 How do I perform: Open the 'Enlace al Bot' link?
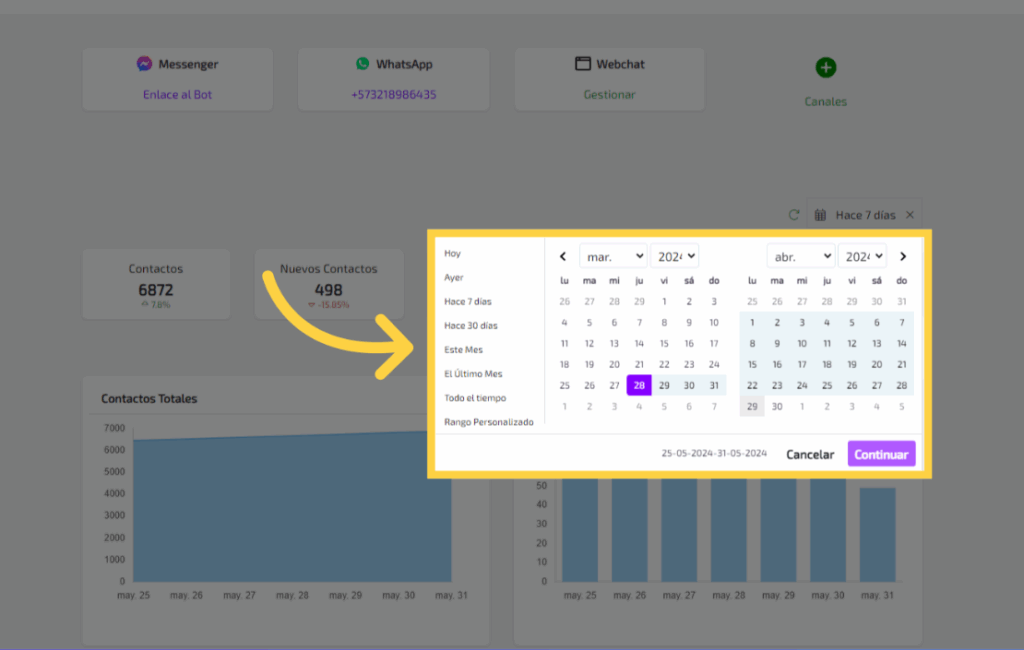[x=177, y=95]
